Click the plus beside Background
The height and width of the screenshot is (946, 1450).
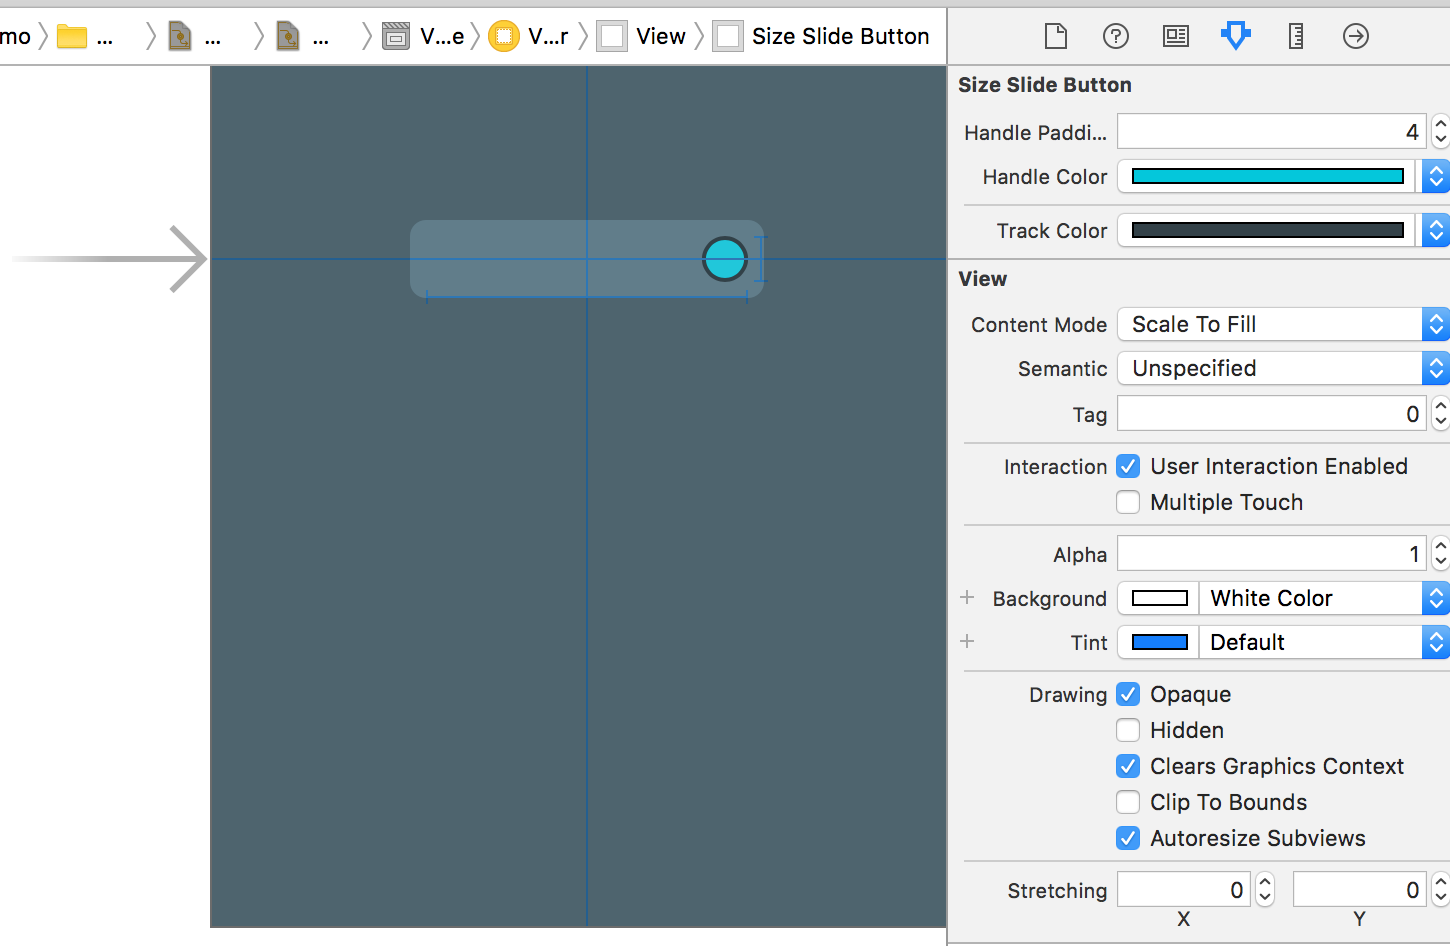click(x=967, y=597)
